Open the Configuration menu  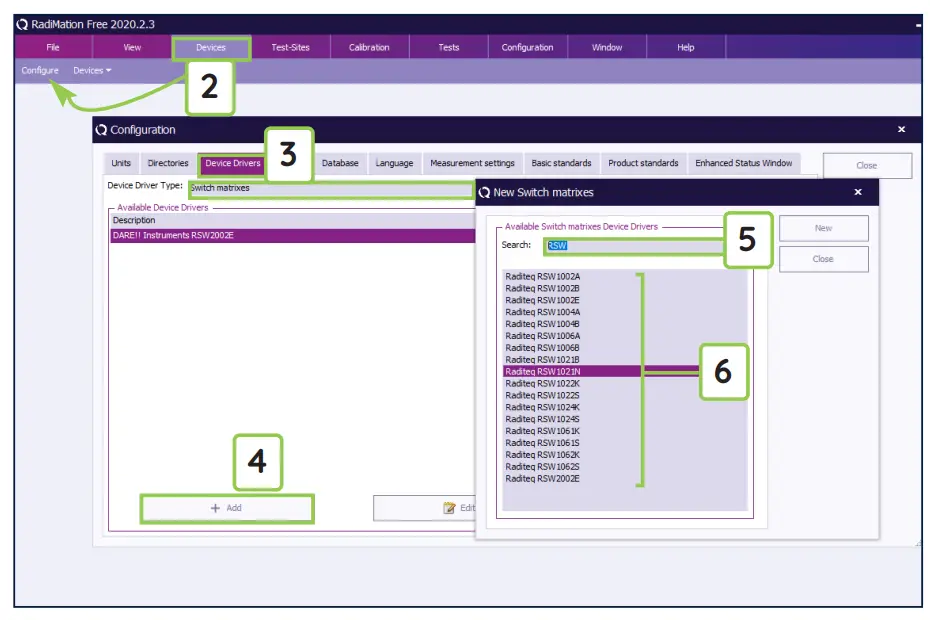tap(527, 47)
